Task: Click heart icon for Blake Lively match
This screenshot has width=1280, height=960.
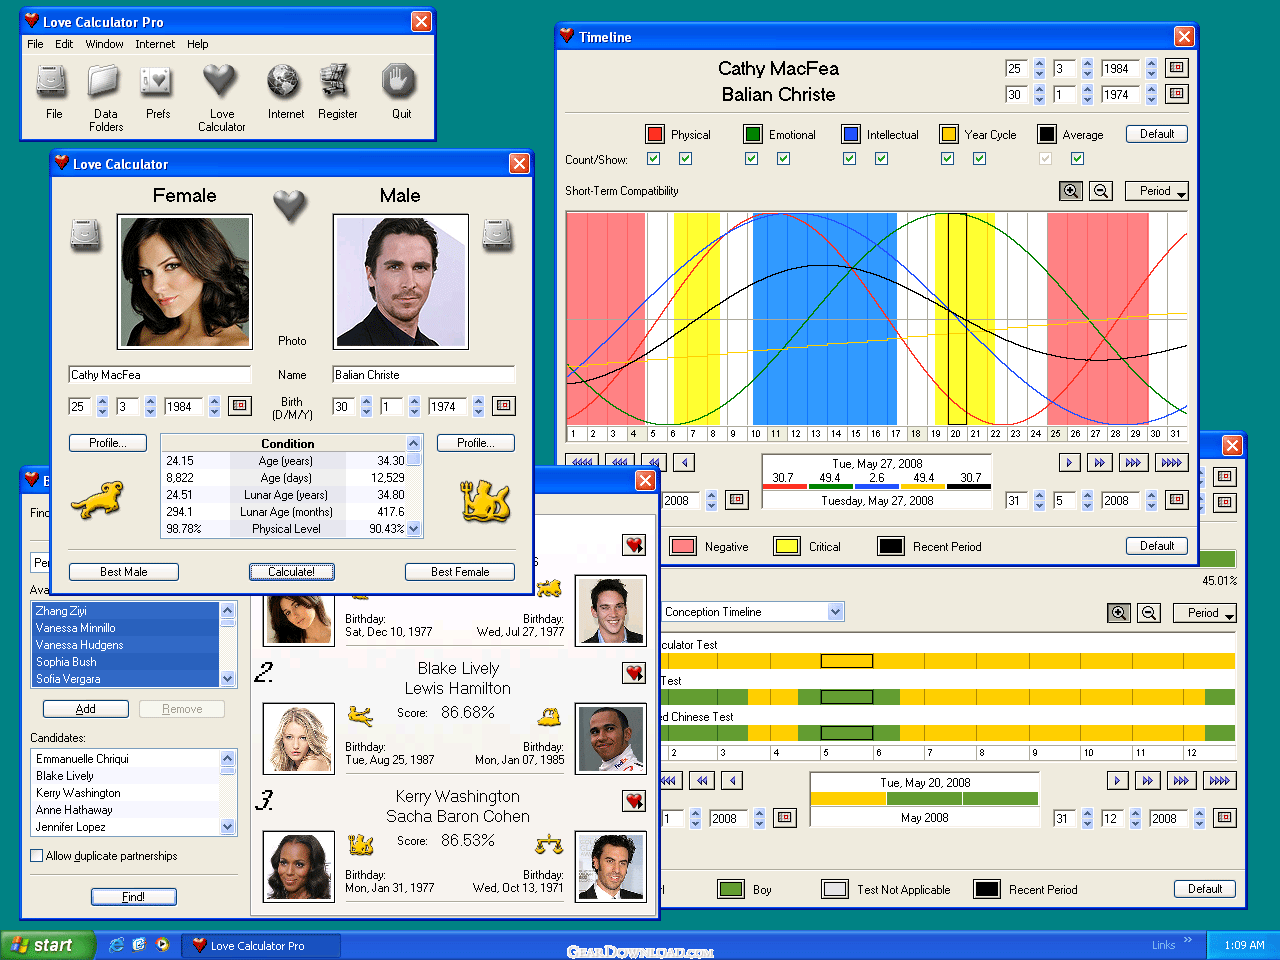Action: [x=634, y=673]
